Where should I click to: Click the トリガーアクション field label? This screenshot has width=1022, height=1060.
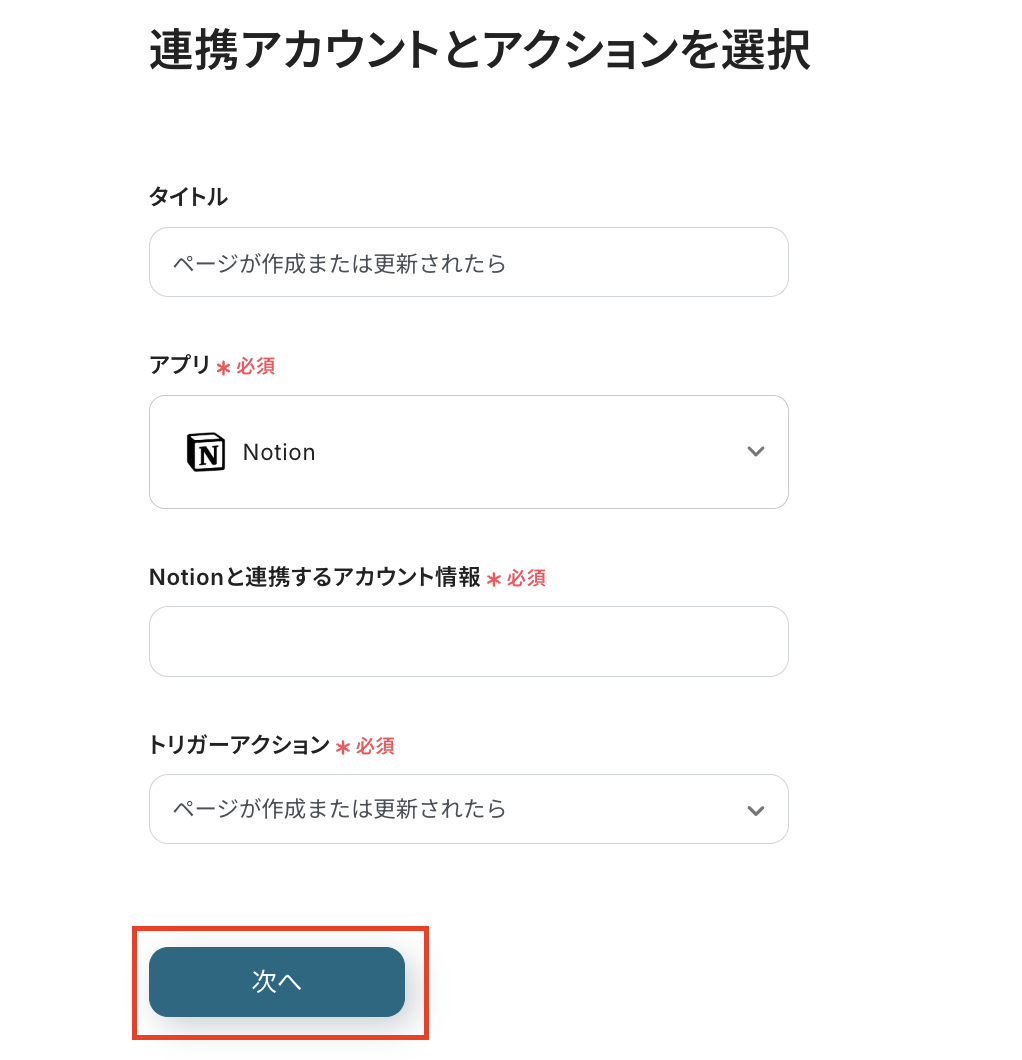239,745
